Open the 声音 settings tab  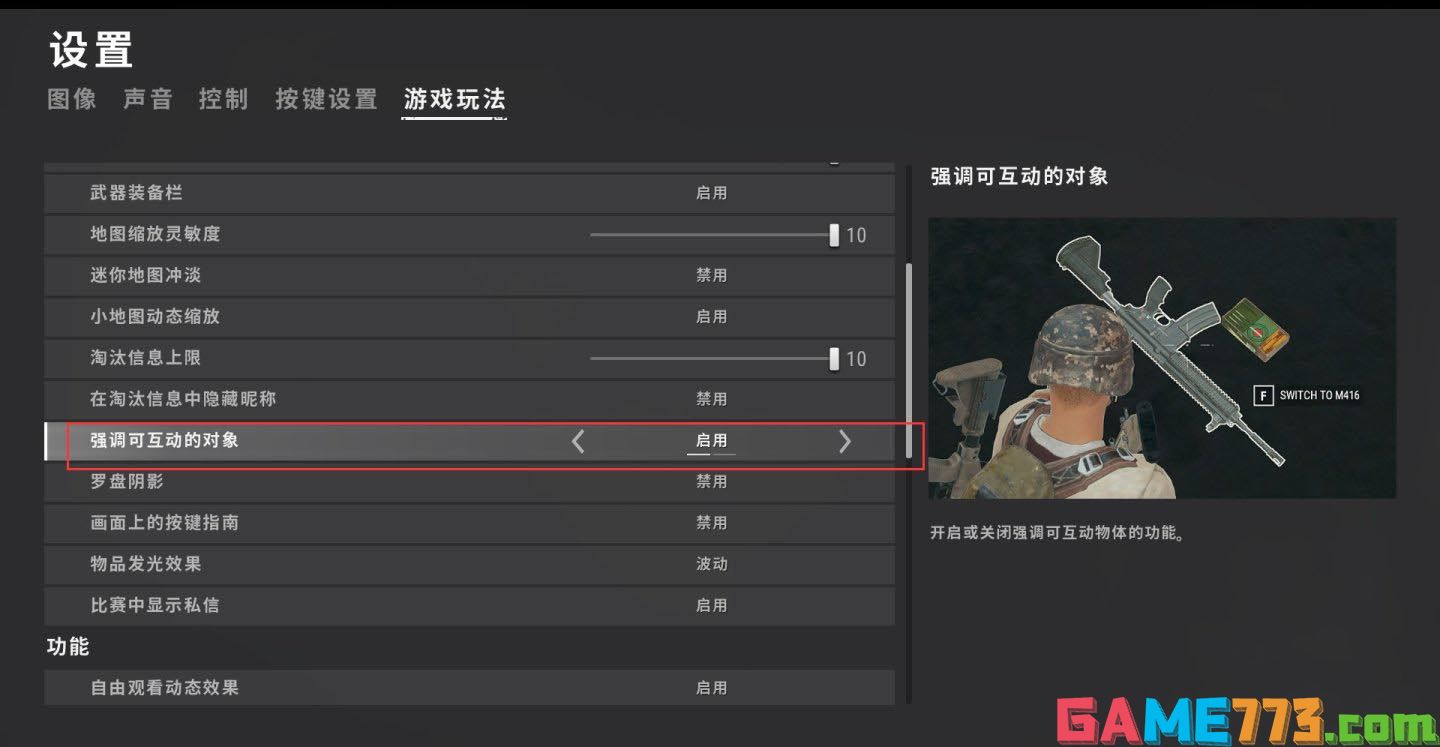click(148, 99)
